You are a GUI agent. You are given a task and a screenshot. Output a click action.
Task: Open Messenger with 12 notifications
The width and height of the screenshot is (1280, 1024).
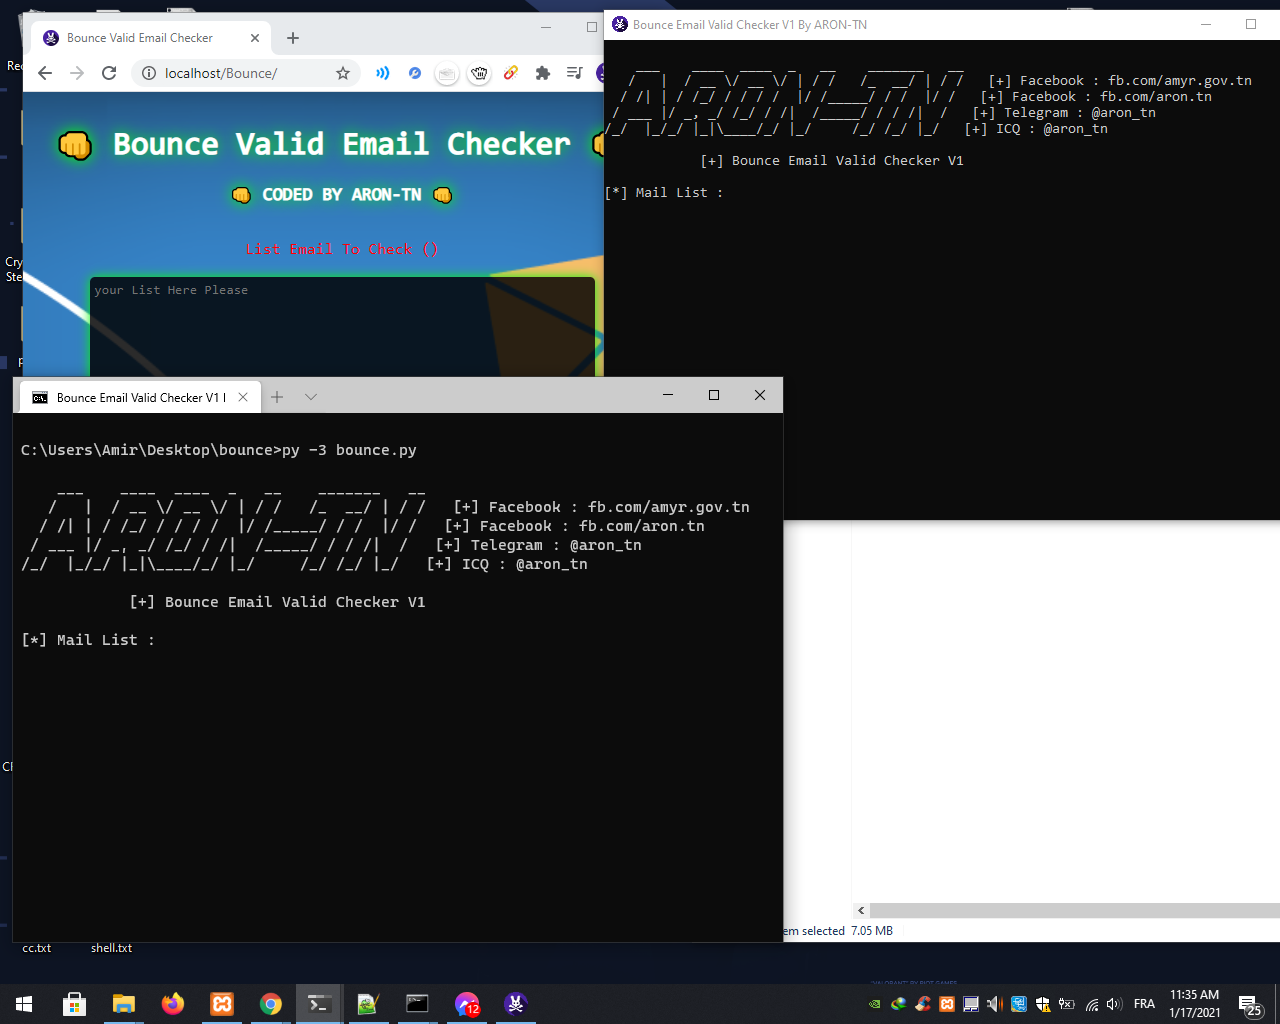pyautogui.click(x=467, y=1004)
